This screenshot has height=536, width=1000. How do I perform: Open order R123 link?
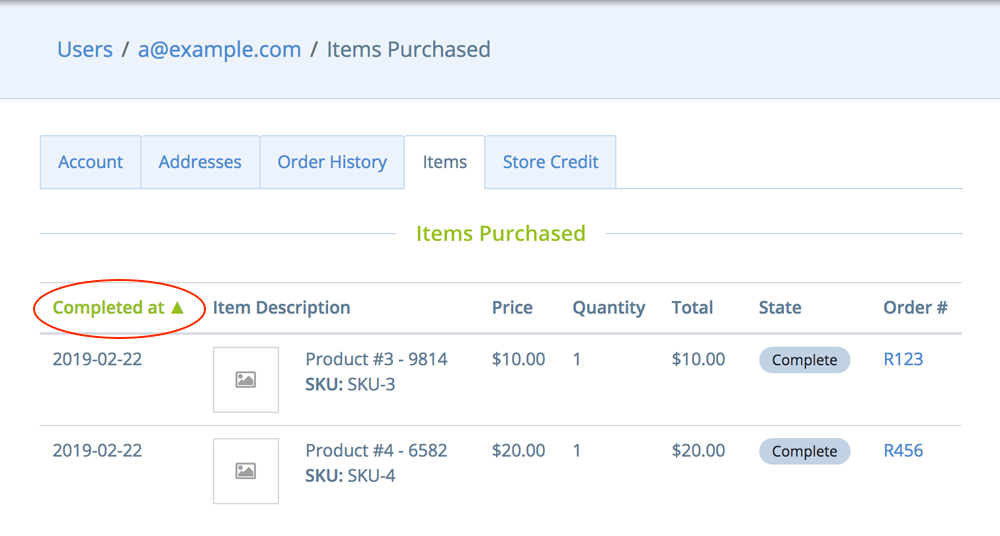pyautogui.click(x=903, y=360)
